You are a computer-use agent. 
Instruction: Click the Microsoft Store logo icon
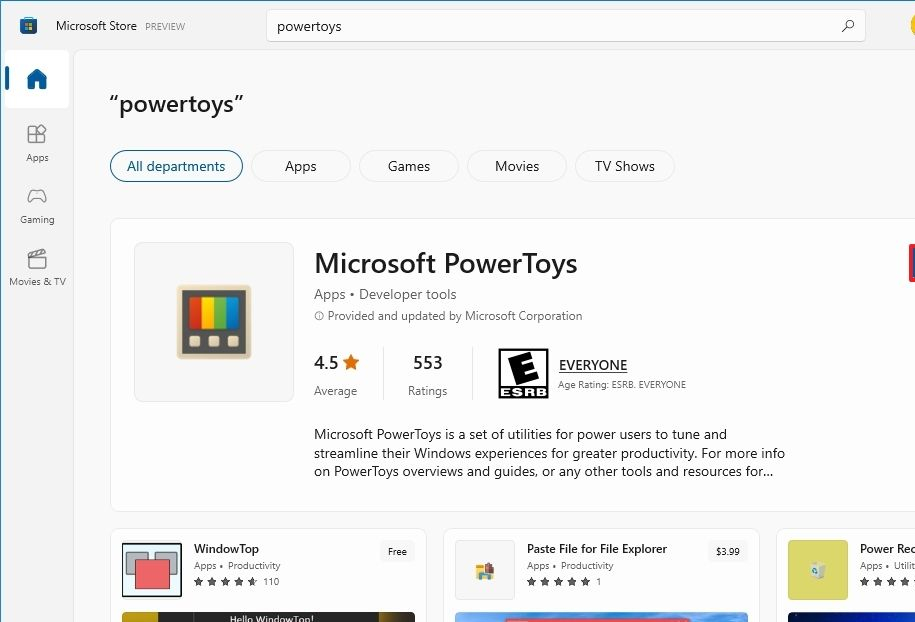tap(28, 26)
